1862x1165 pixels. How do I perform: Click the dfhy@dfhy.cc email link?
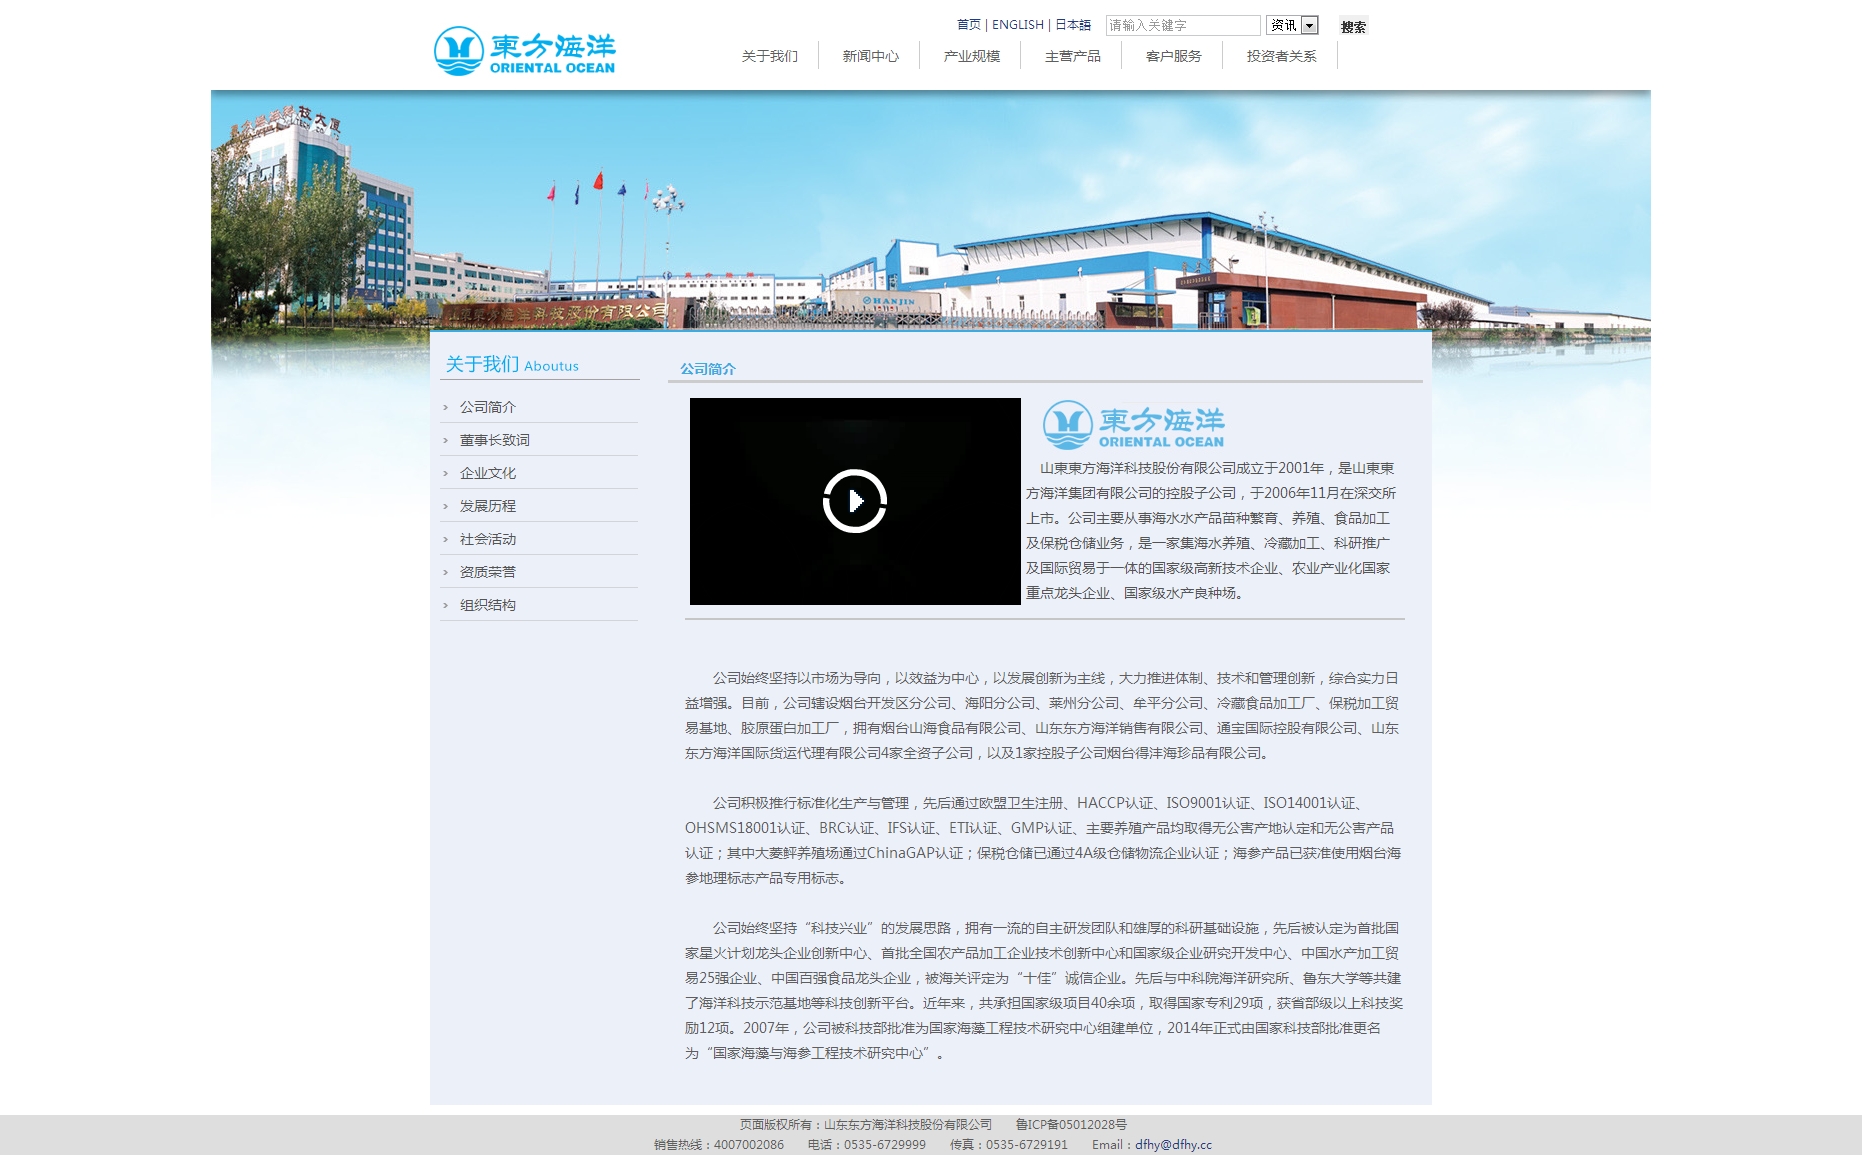[1173, 1145]
